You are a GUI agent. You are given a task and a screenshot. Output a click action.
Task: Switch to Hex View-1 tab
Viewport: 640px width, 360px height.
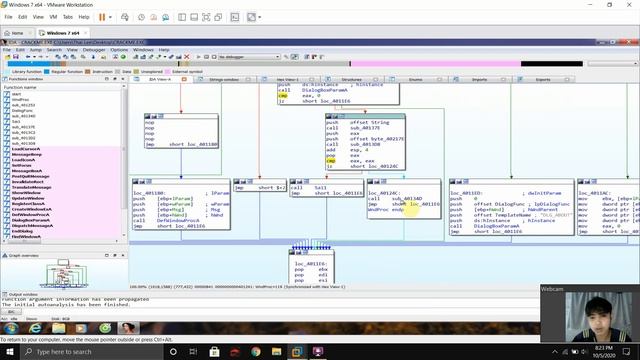coord(288,79)
